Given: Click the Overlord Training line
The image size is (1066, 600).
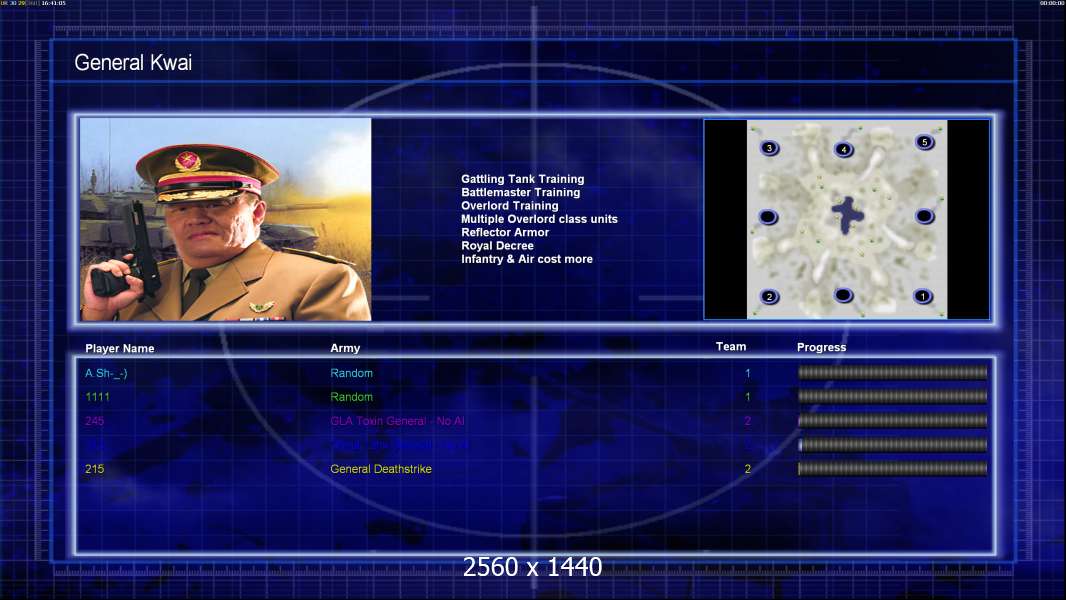Looking at the screenshot, I should 510,206.
